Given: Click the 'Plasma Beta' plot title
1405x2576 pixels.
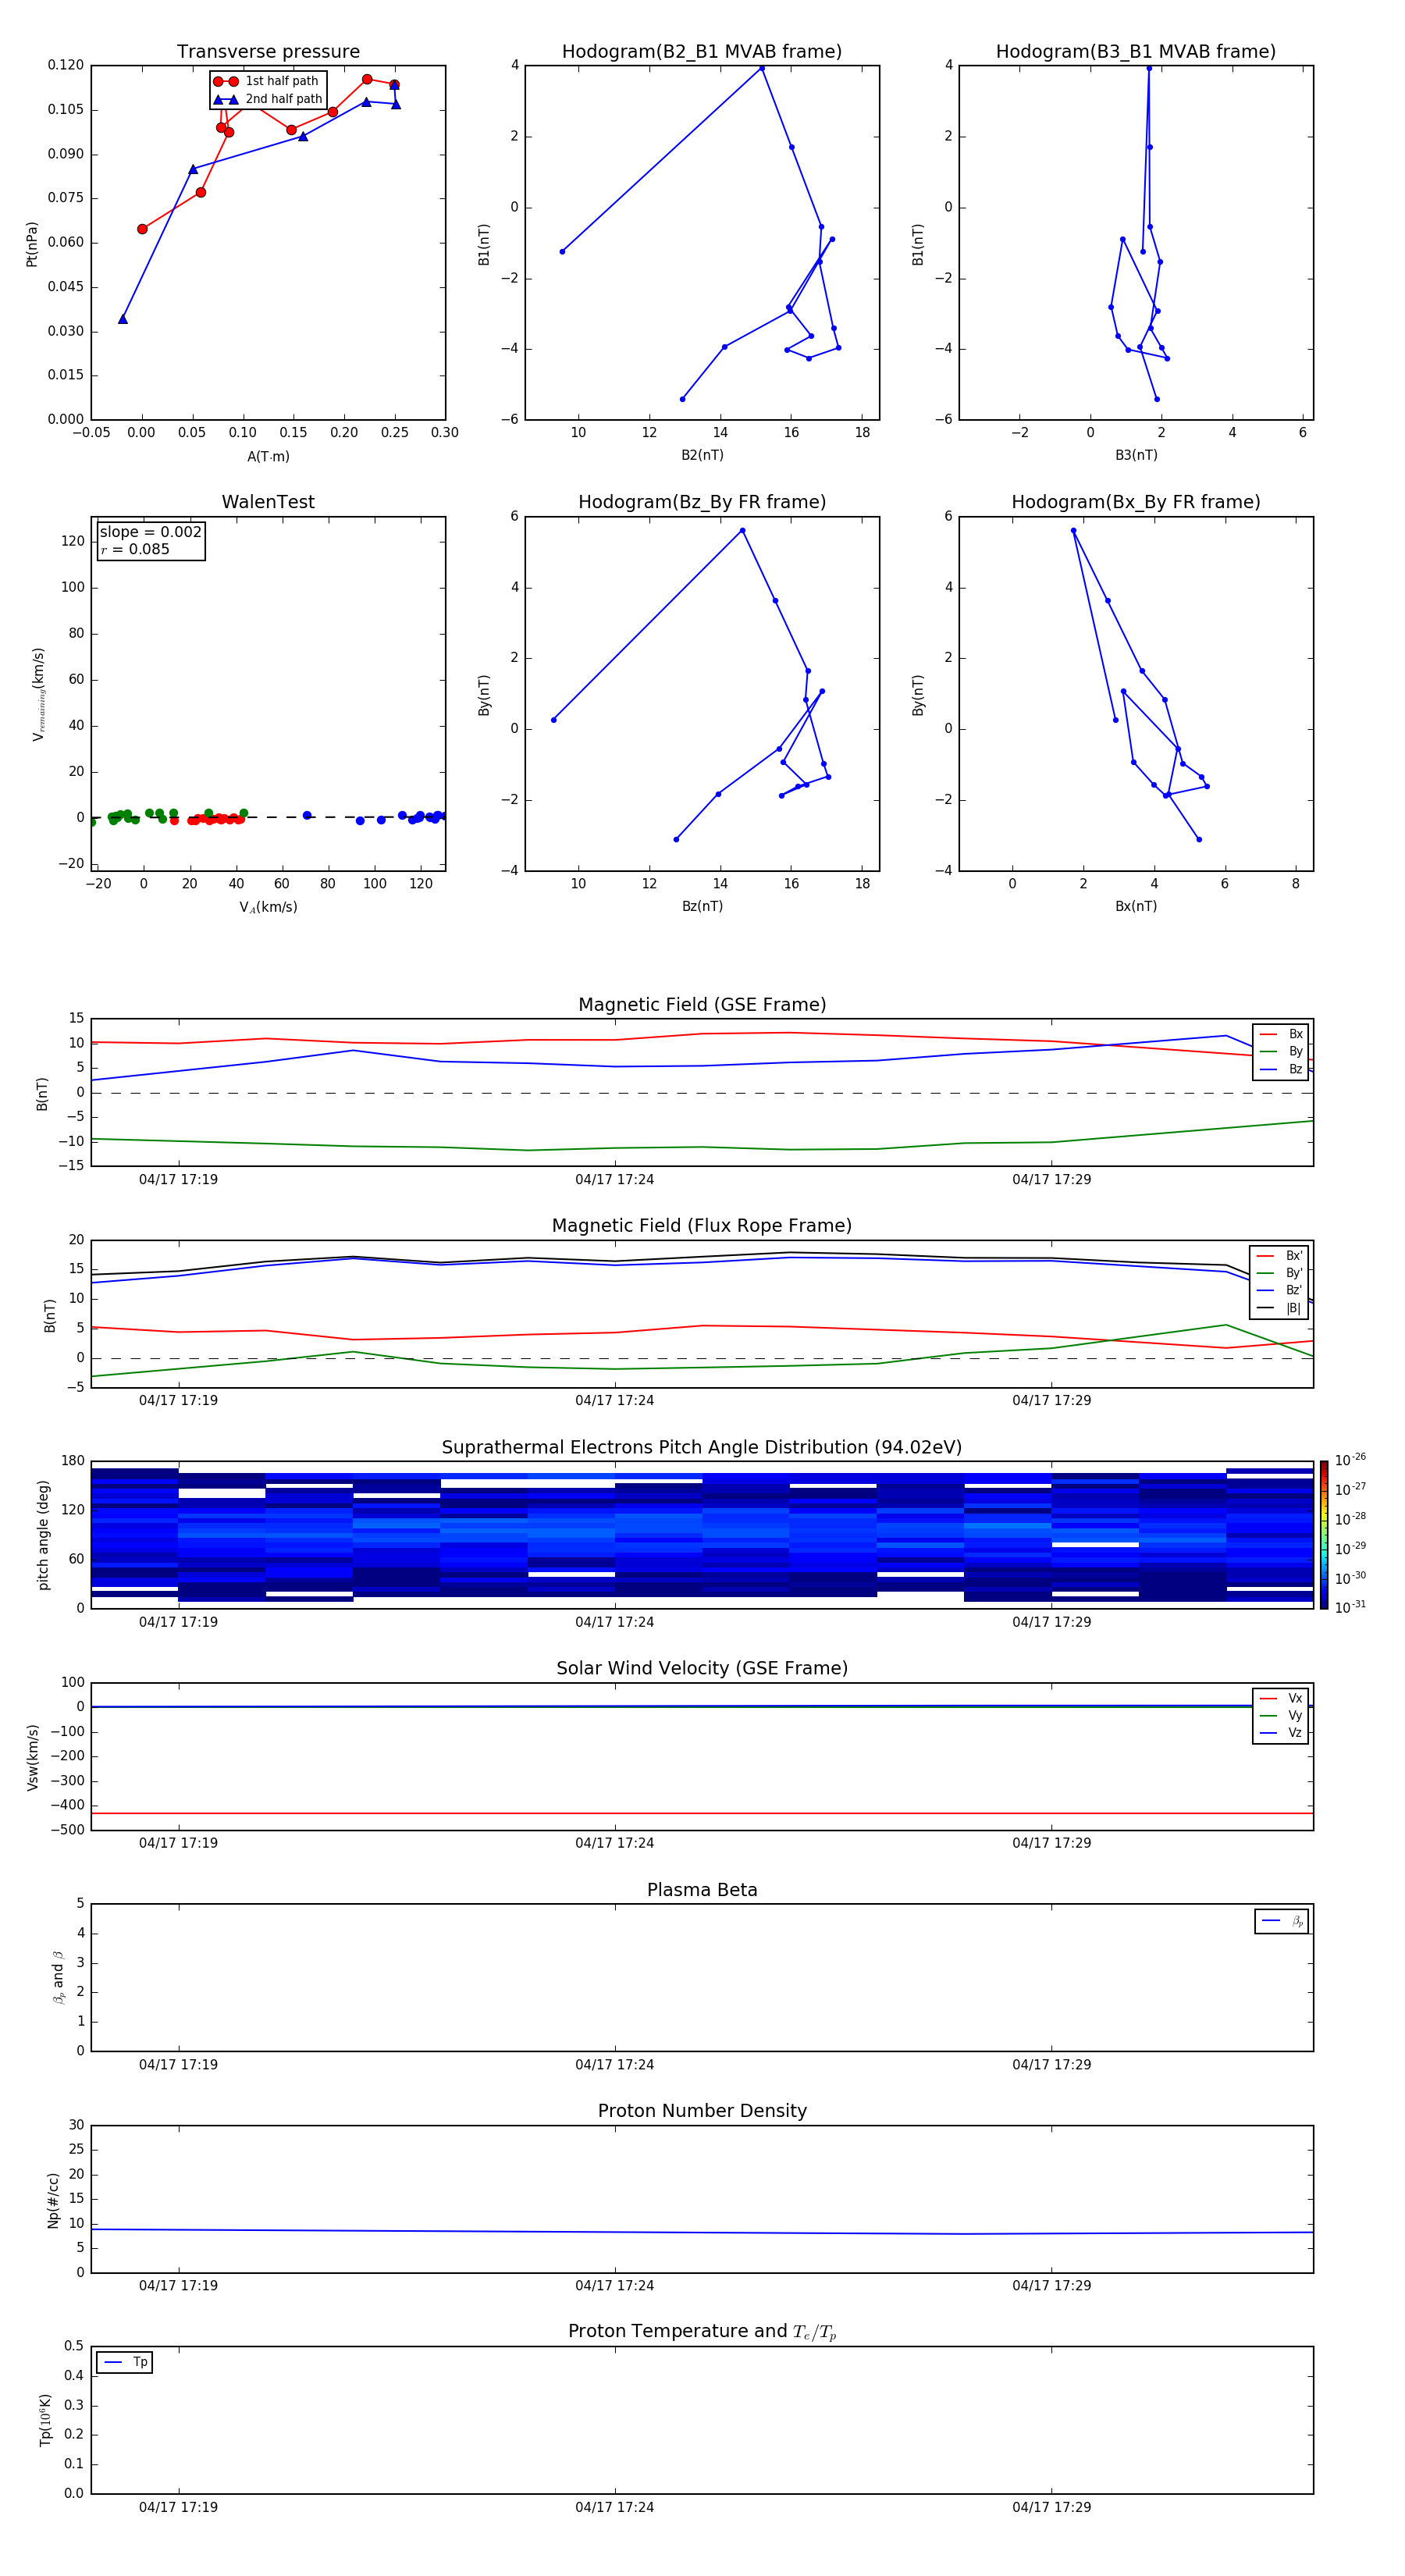Looking at the screenshot, I should (702, 1891).
